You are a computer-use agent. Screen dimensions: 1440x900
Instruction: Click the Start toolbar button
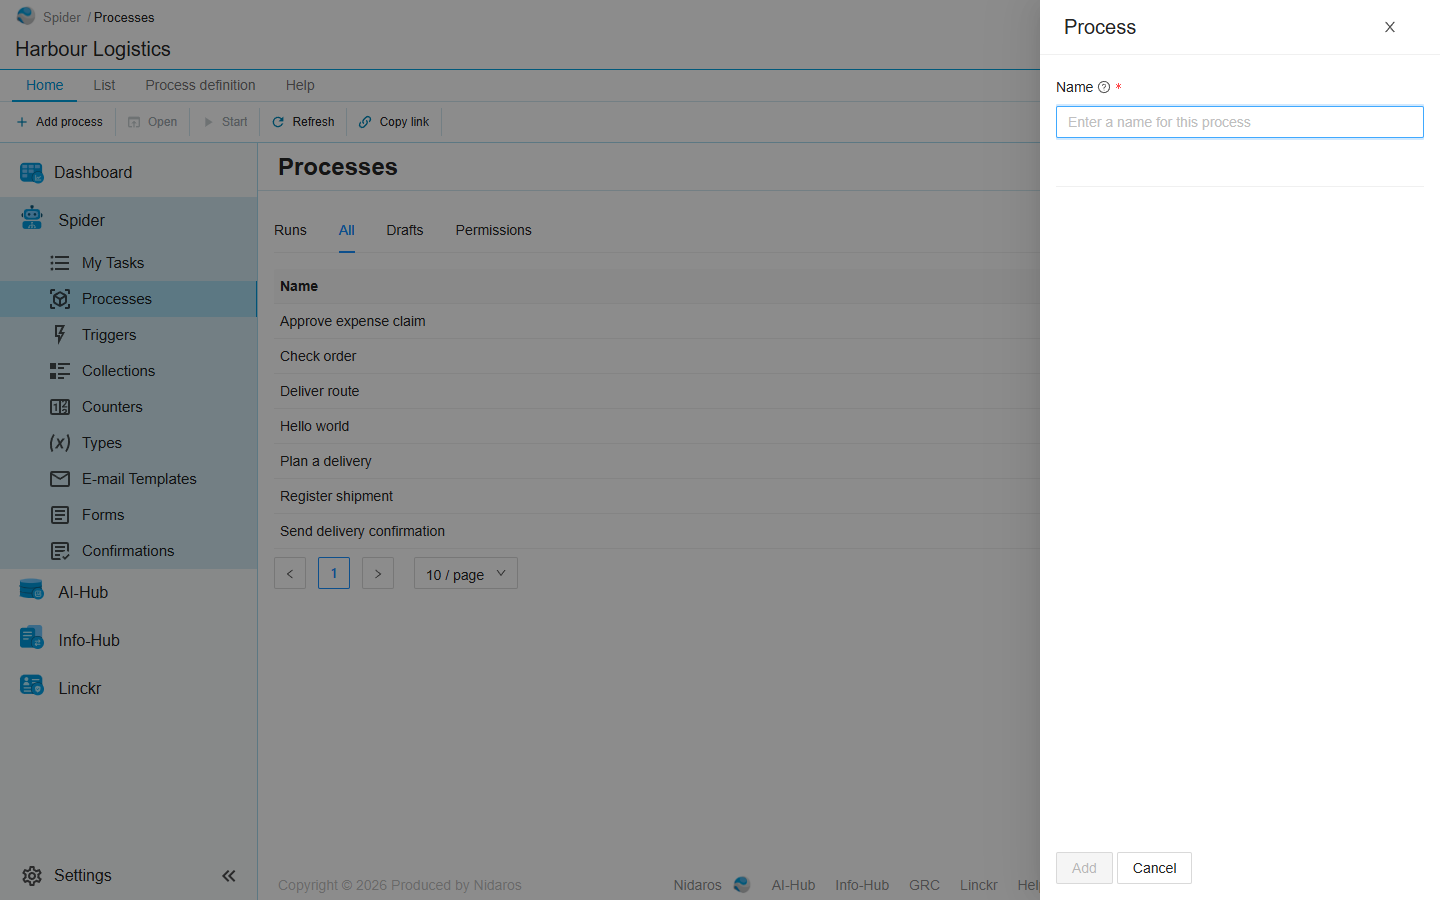[x=226, y=122]
